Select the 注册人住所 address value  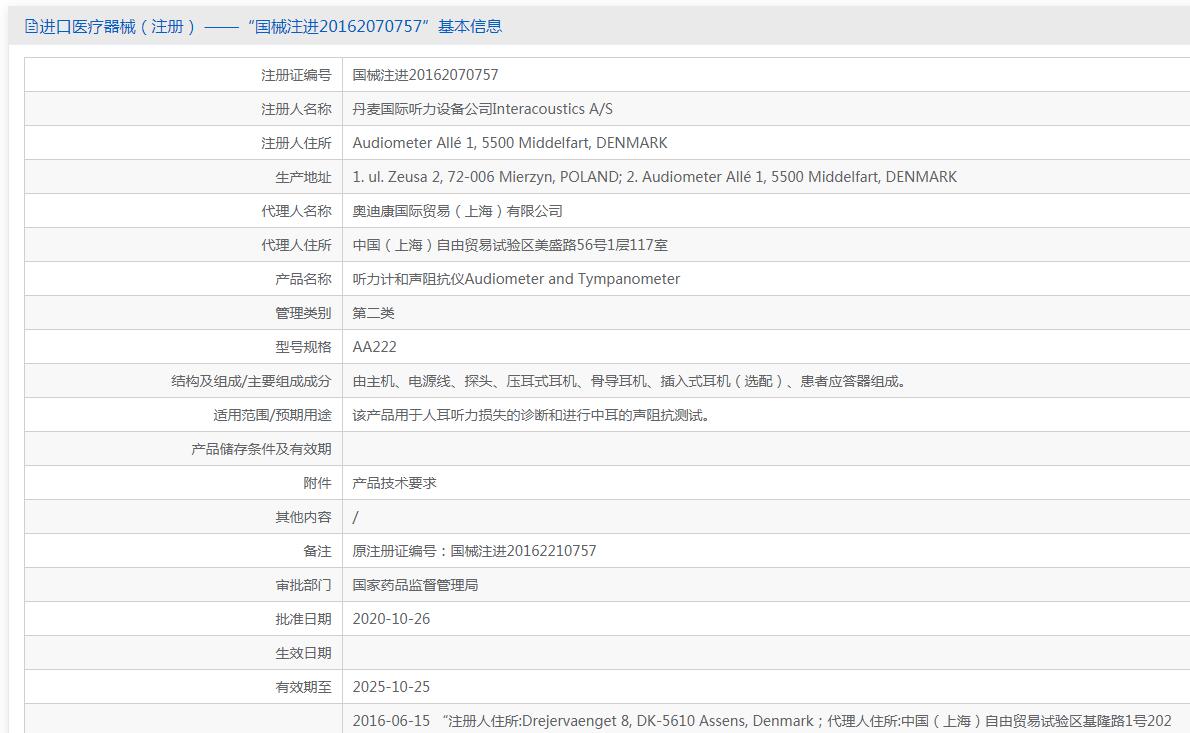pyautogui.click(x=509, y=143)
